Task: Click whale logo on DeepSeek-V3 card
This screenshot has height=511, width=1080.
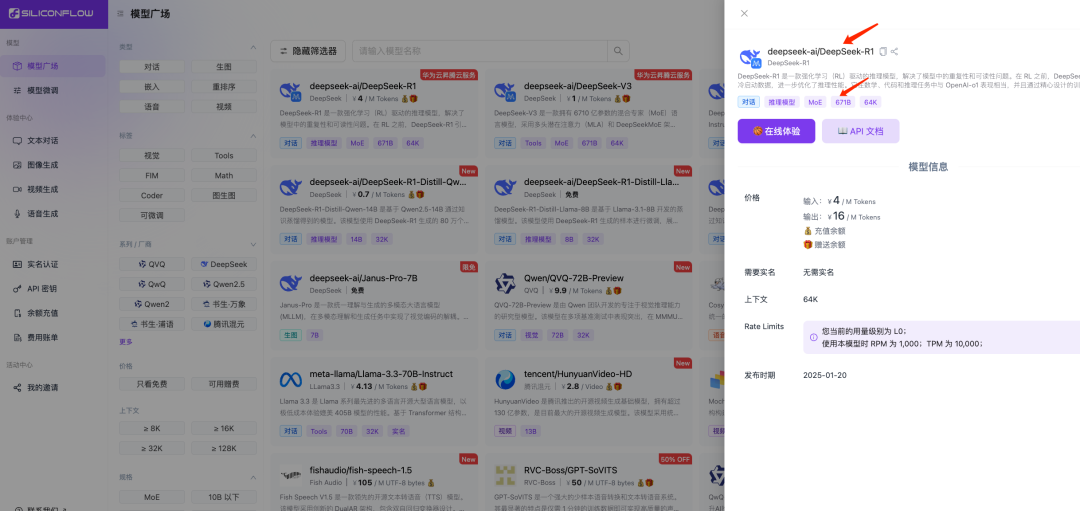Action: coord(506,92)
